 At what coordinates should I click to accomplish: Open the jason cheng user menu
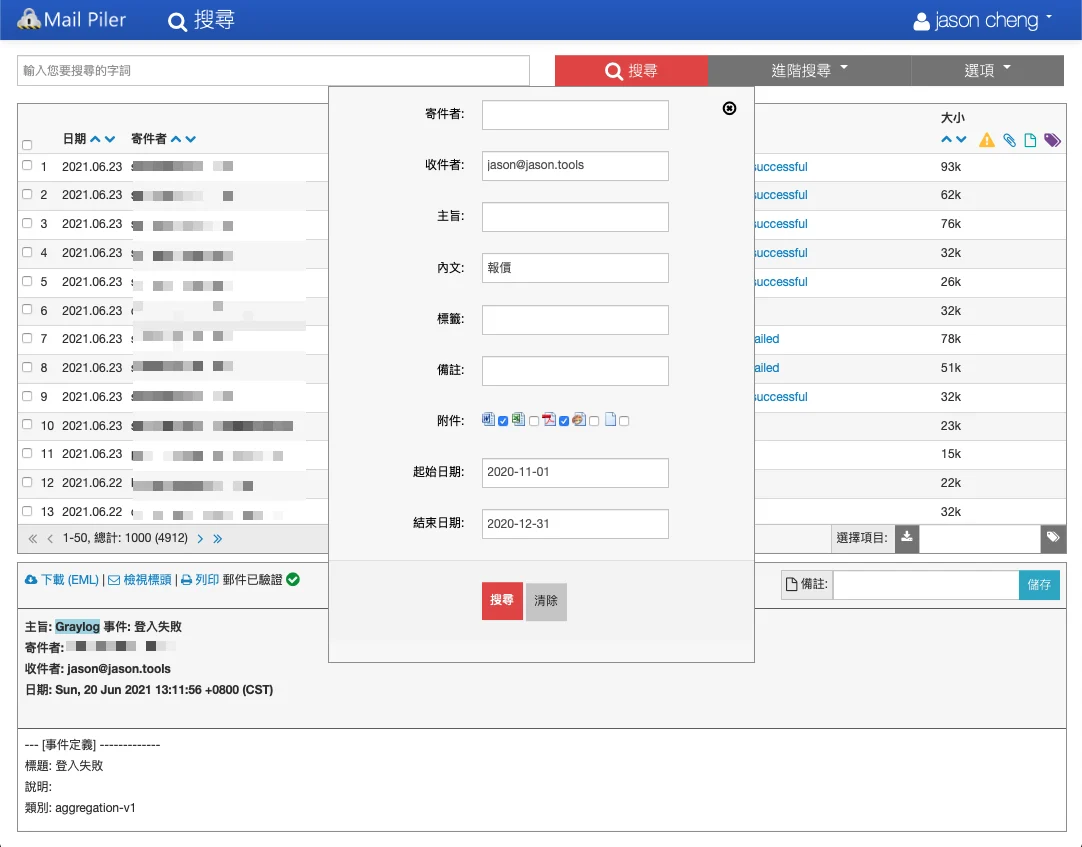(x=983, y=20)
